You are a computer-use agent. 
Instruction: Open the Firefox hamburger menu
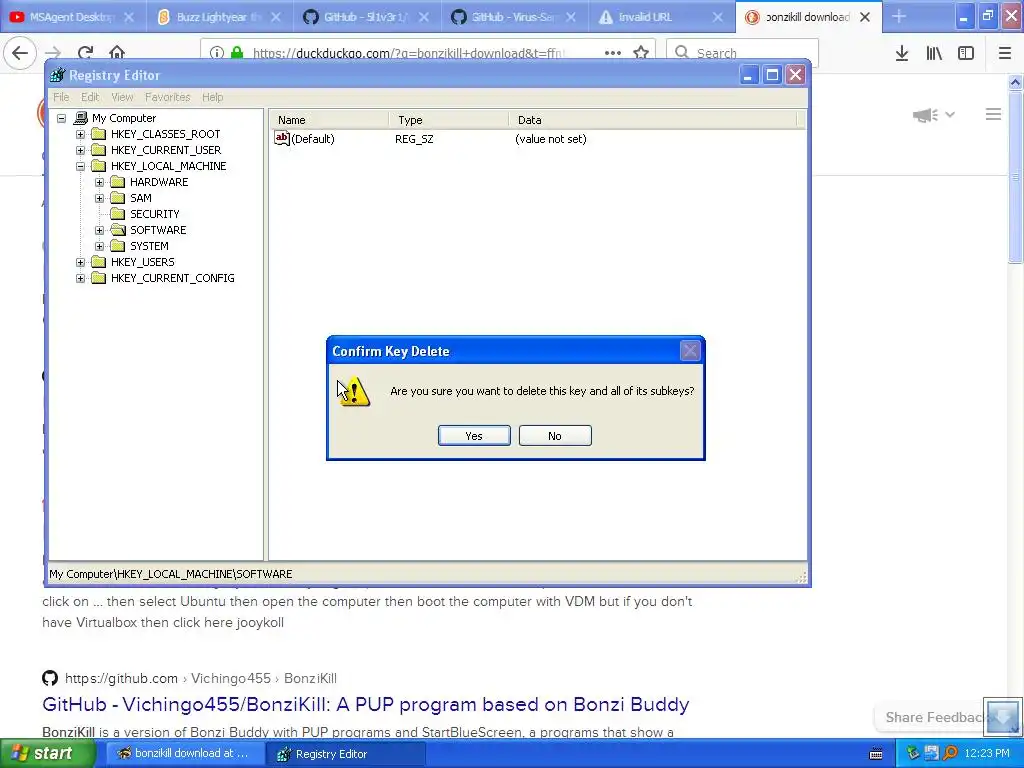(x=1004, y=53)
